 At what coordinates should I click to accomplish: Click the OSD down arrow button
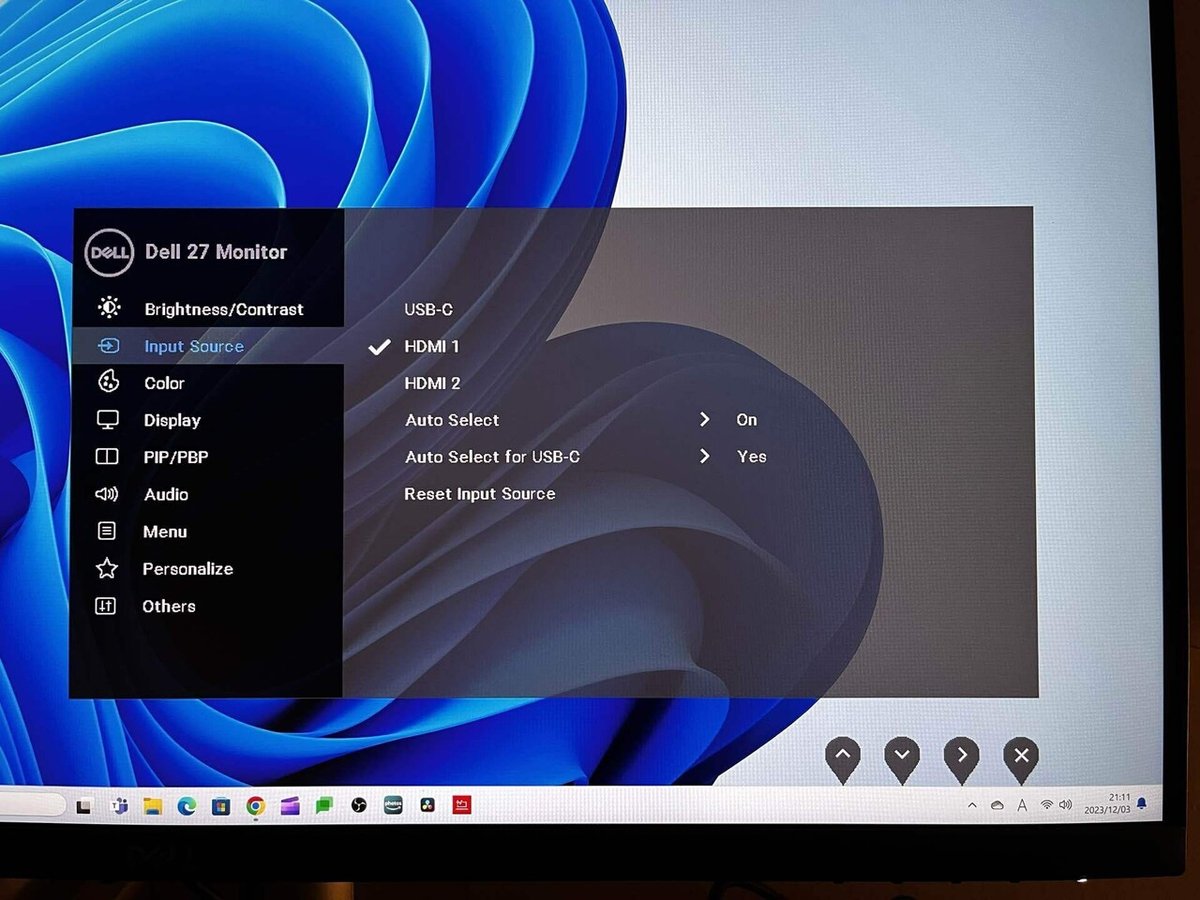click(x=901, y=759)
